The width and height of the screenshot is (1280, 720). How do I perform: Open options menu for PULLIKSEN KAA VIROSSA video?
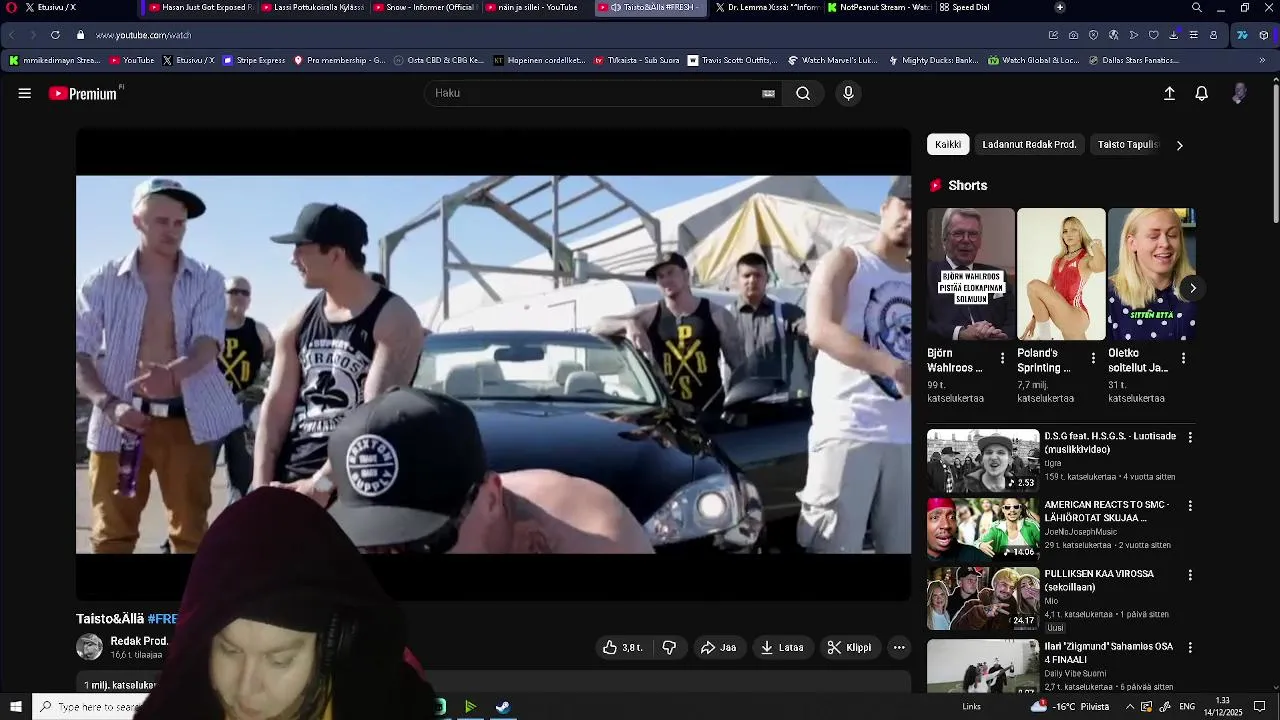pos(1190,575)
